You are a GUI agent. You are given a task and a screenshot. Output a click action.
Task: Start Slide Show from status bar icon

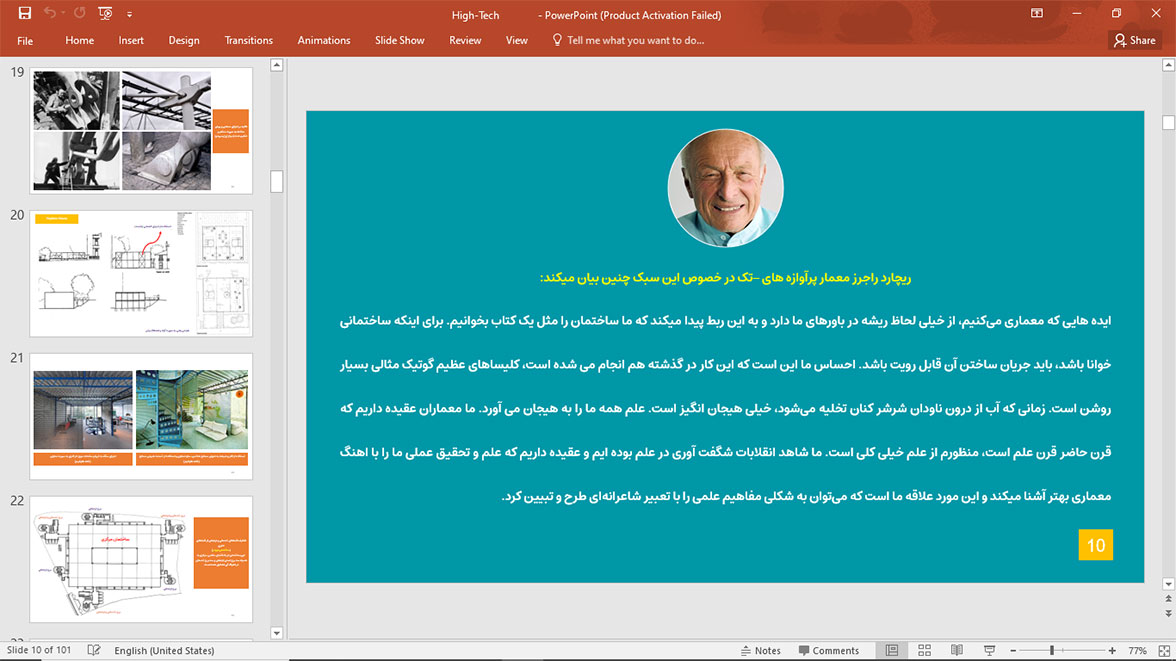[x=989, y=650]
